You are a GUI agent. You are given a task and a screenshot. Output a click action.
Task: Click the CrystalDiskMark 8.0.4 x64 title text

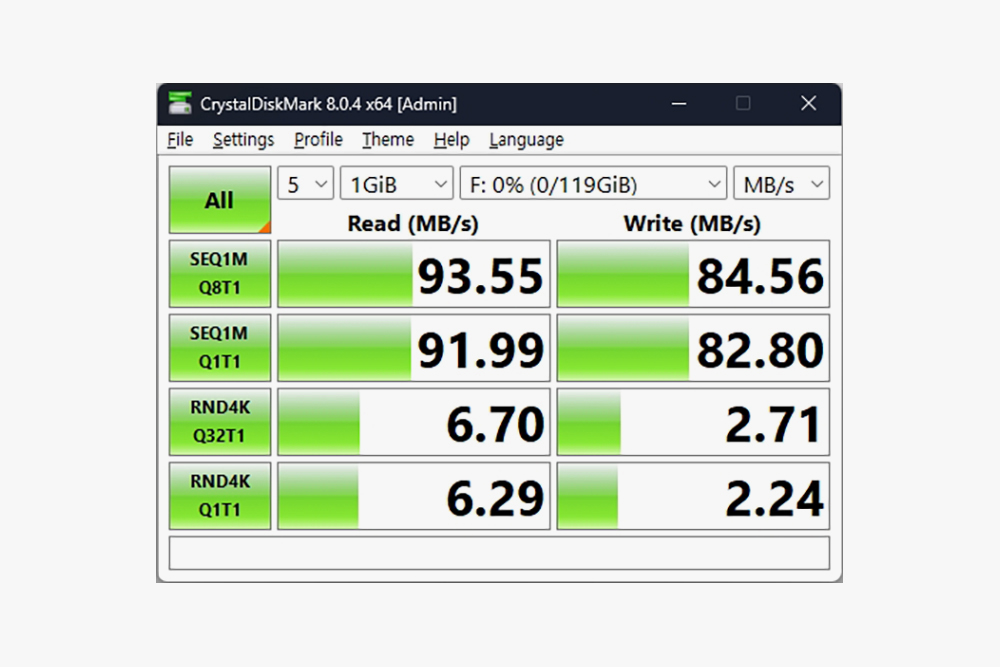(328, 104)
